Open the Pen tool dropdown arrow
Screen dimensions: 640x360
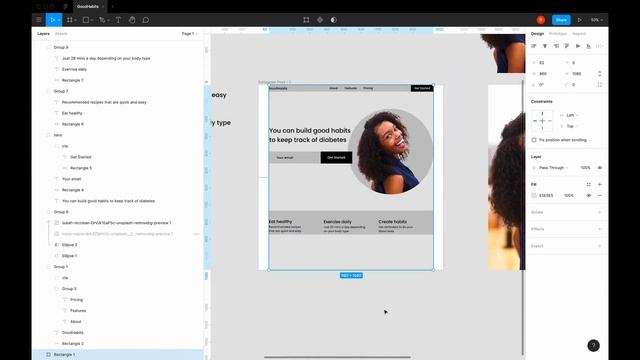pos(108,20)
